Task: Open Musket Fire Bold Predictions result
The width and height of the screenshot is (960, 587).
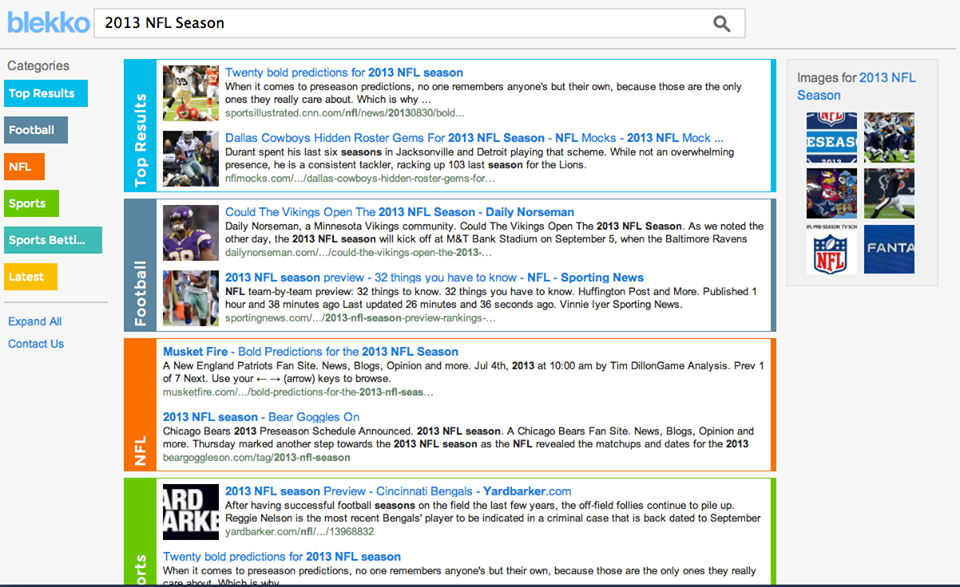Action: (310, 351)
